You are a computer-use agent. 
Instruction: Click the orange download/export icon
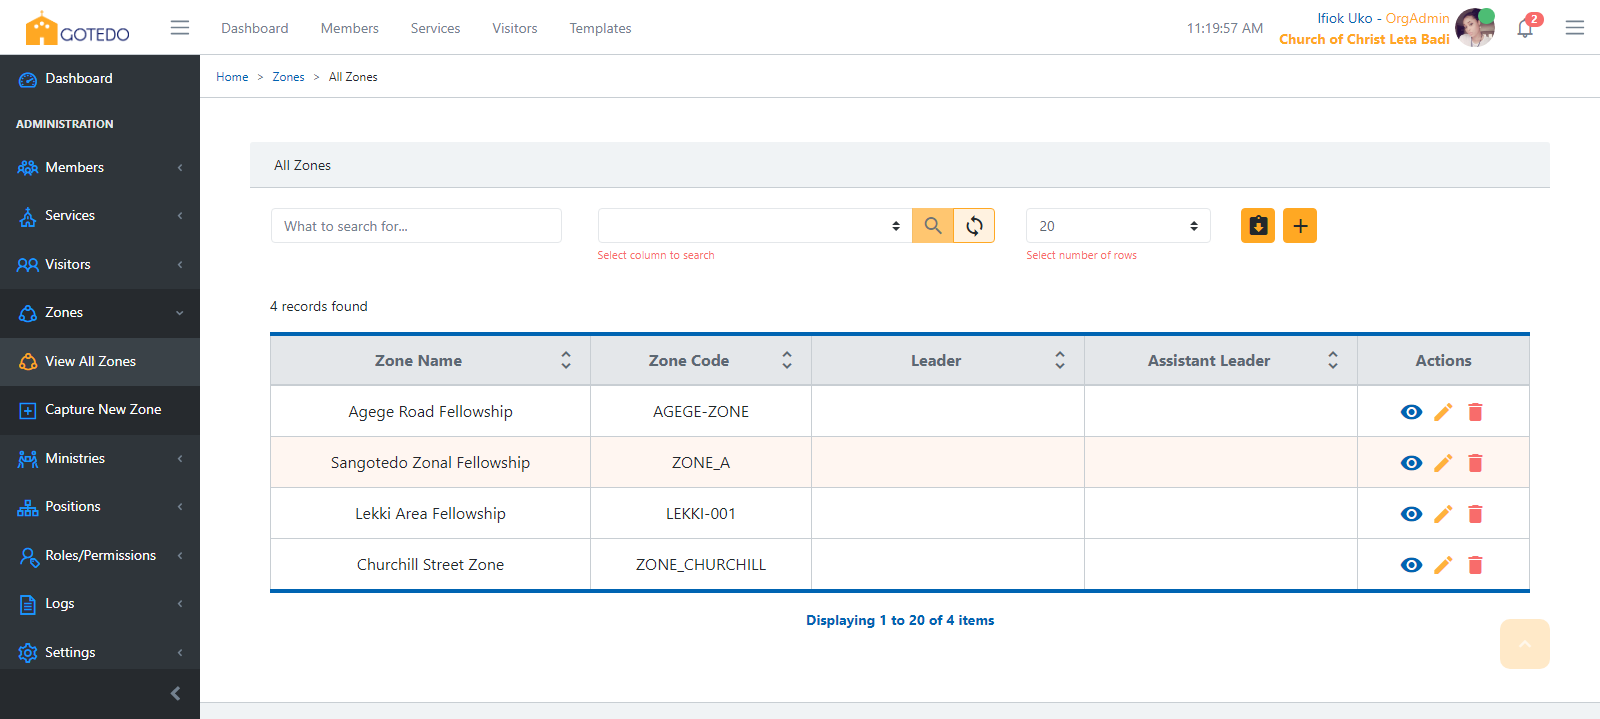[x=1258, y=226]
